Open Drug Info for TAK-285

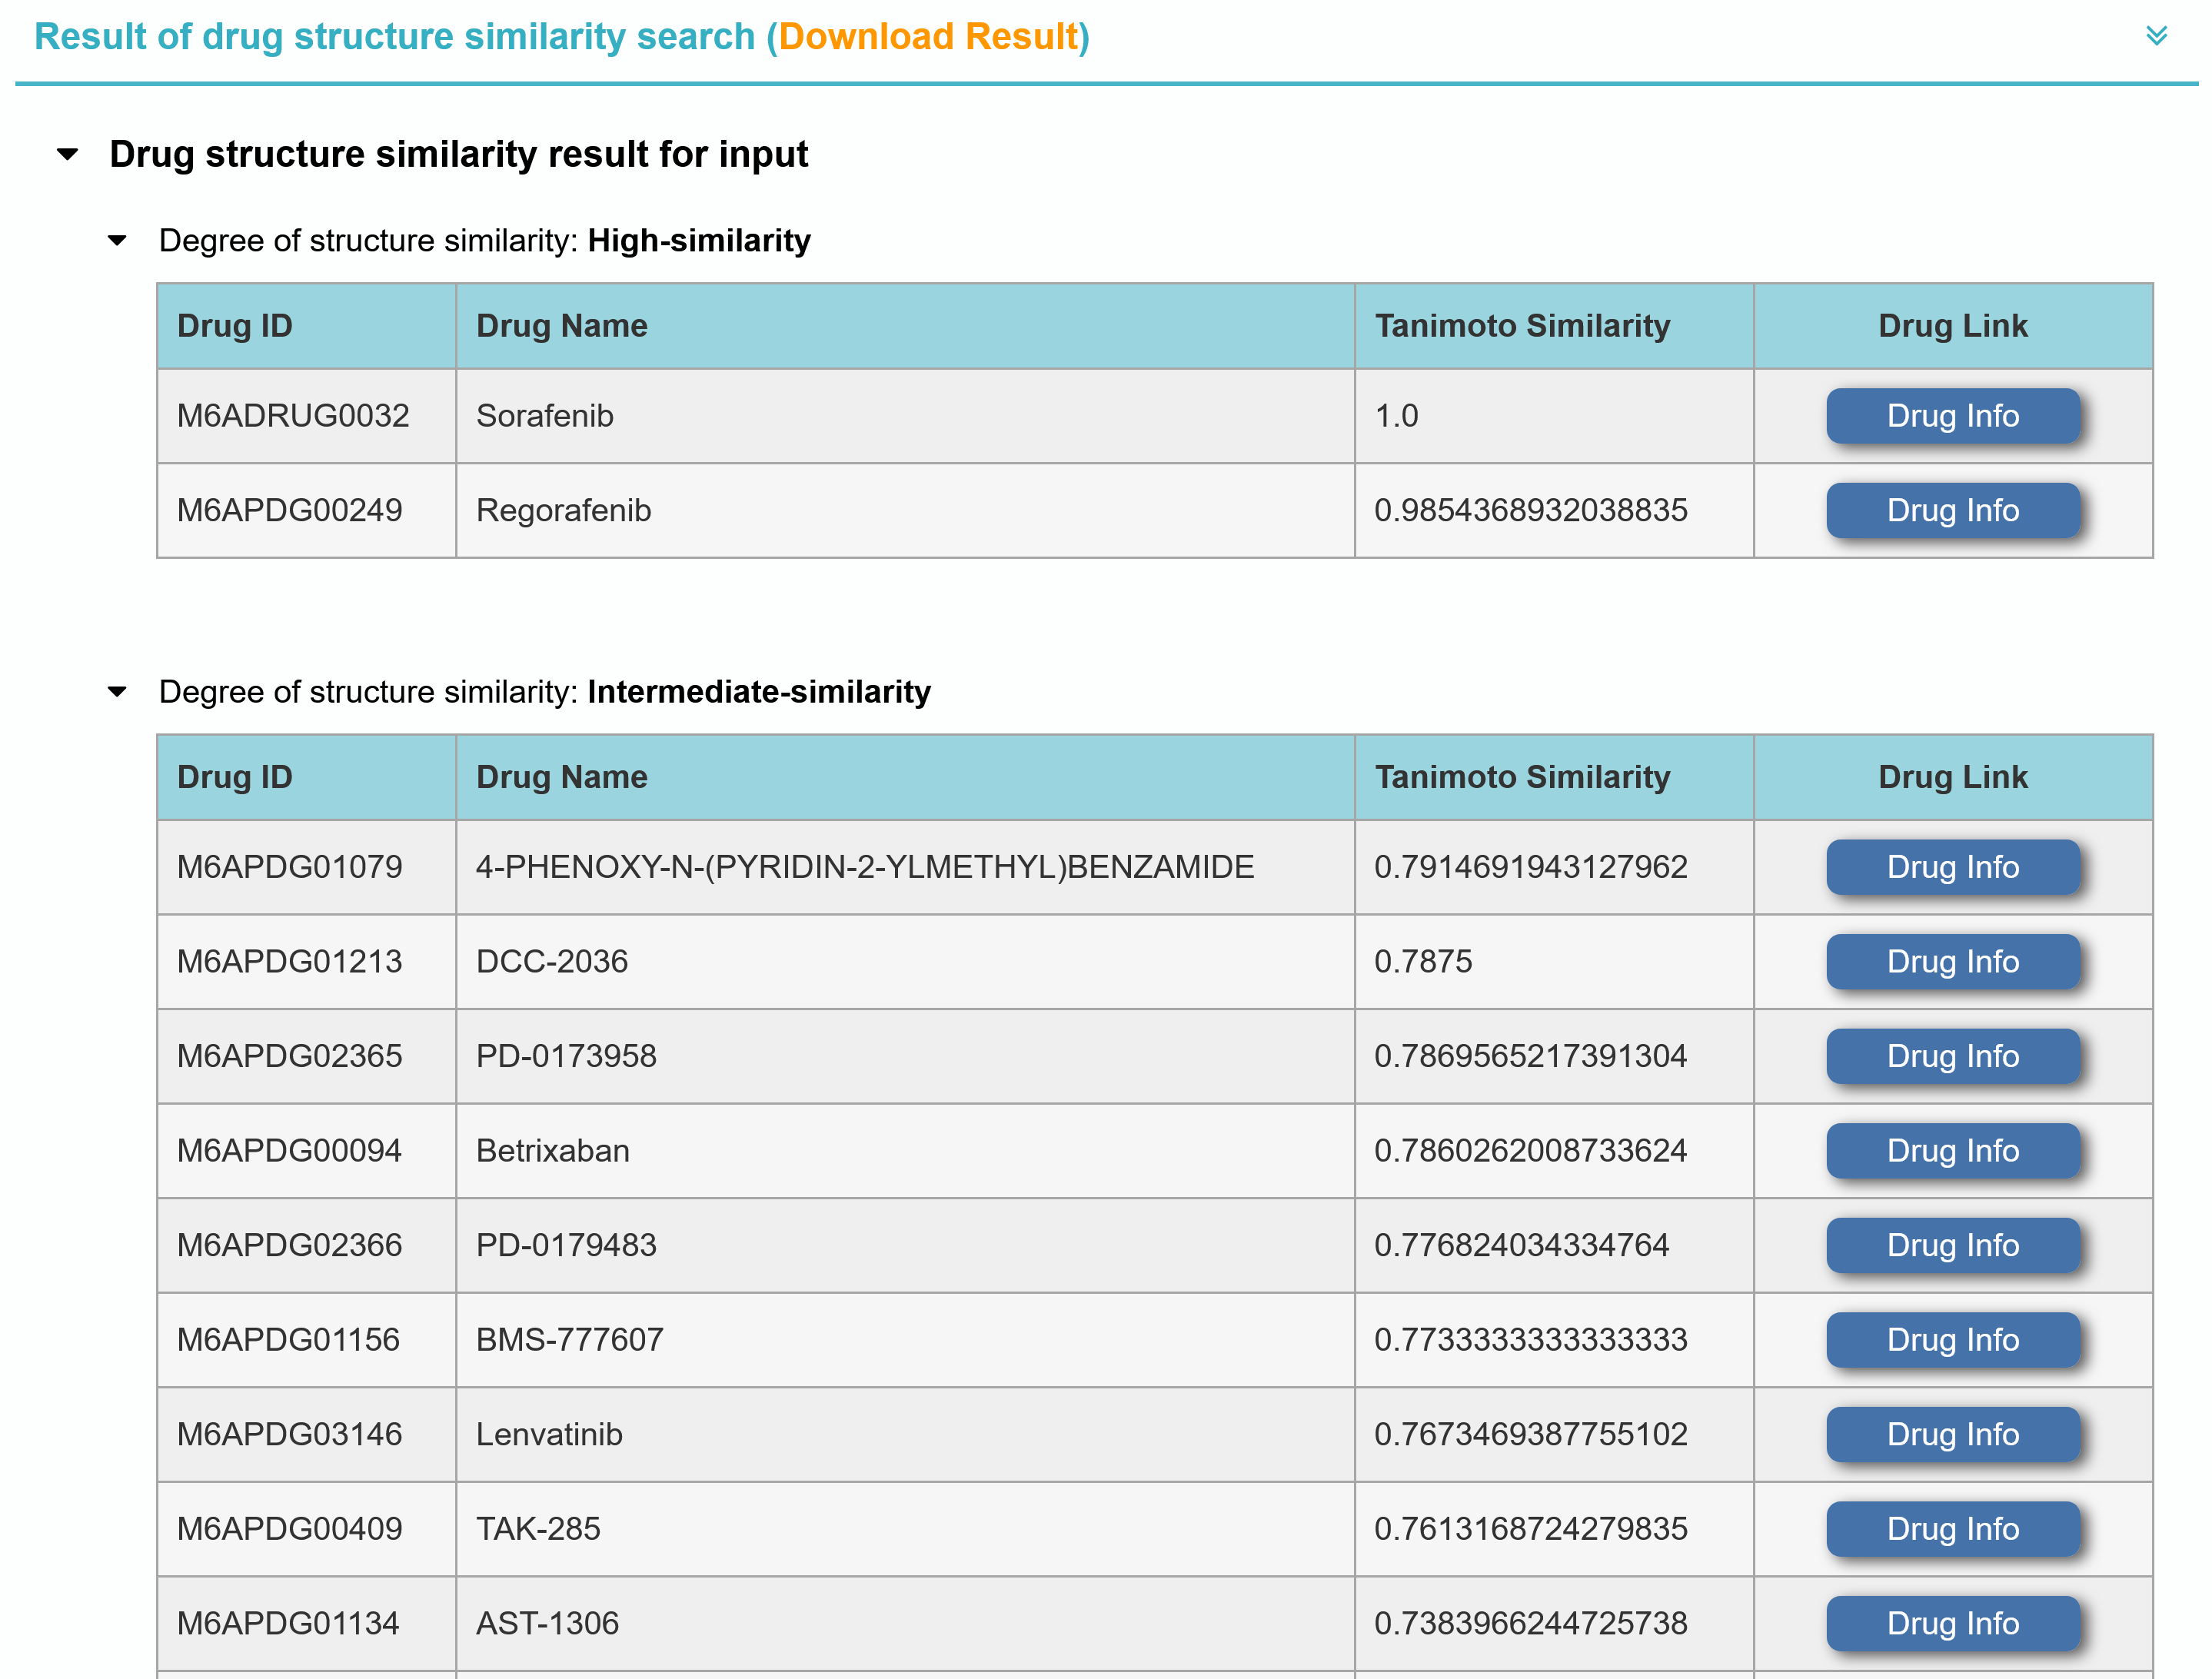tap(1951, 1528)
